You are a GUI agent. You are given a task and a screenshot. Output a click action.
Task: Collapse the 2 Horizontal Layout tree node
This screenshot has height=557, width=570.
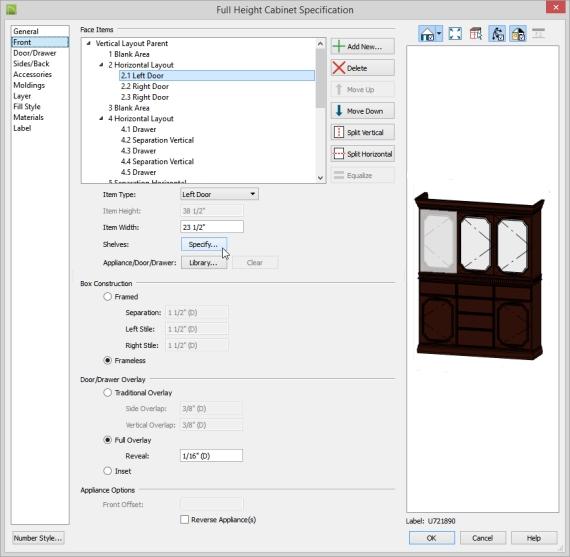point(101,65)
